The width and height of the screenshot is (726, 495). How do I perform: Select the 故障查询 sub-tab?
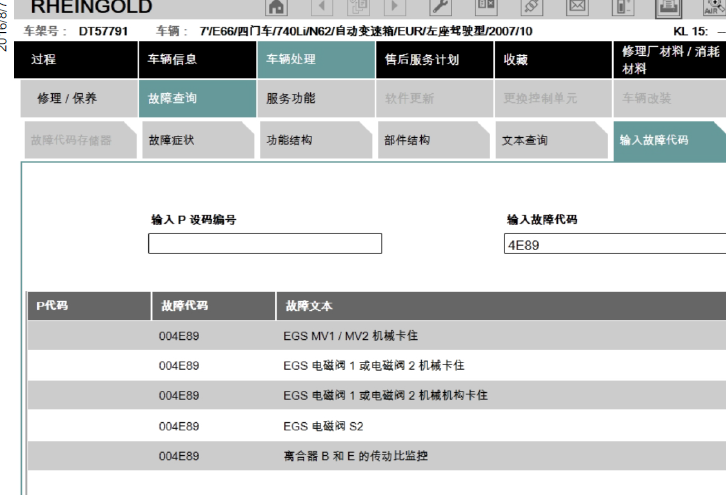coord(197,98)
